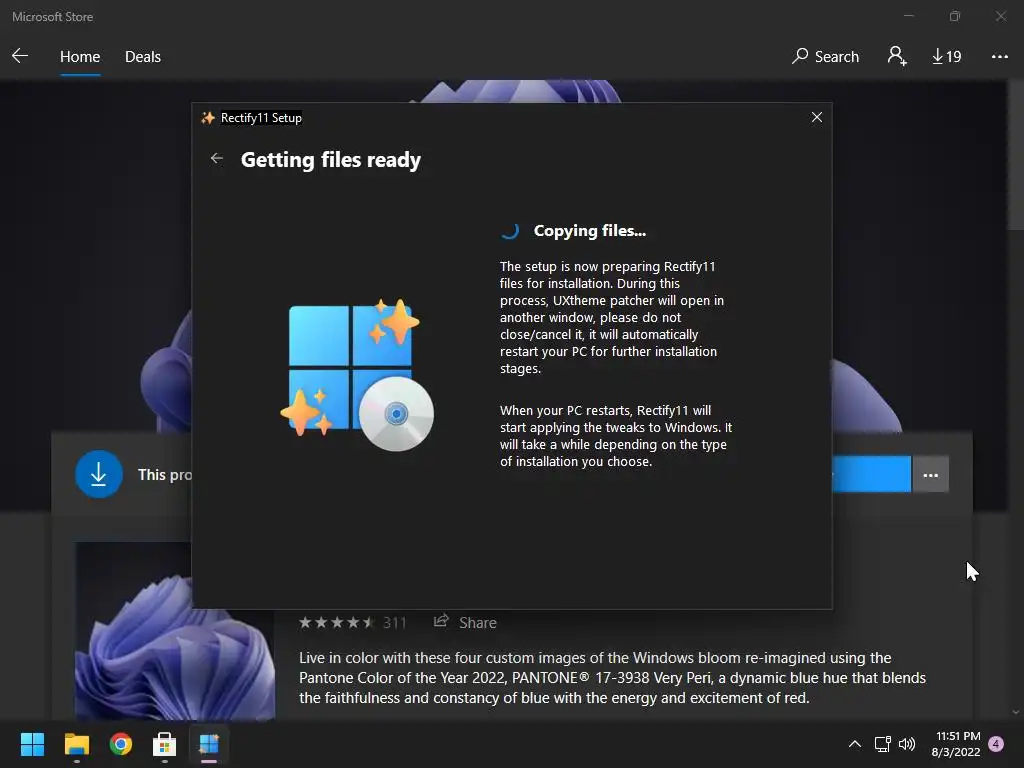Open the volume control icon
Viewport: 1024px width, 768px height.
907,744
